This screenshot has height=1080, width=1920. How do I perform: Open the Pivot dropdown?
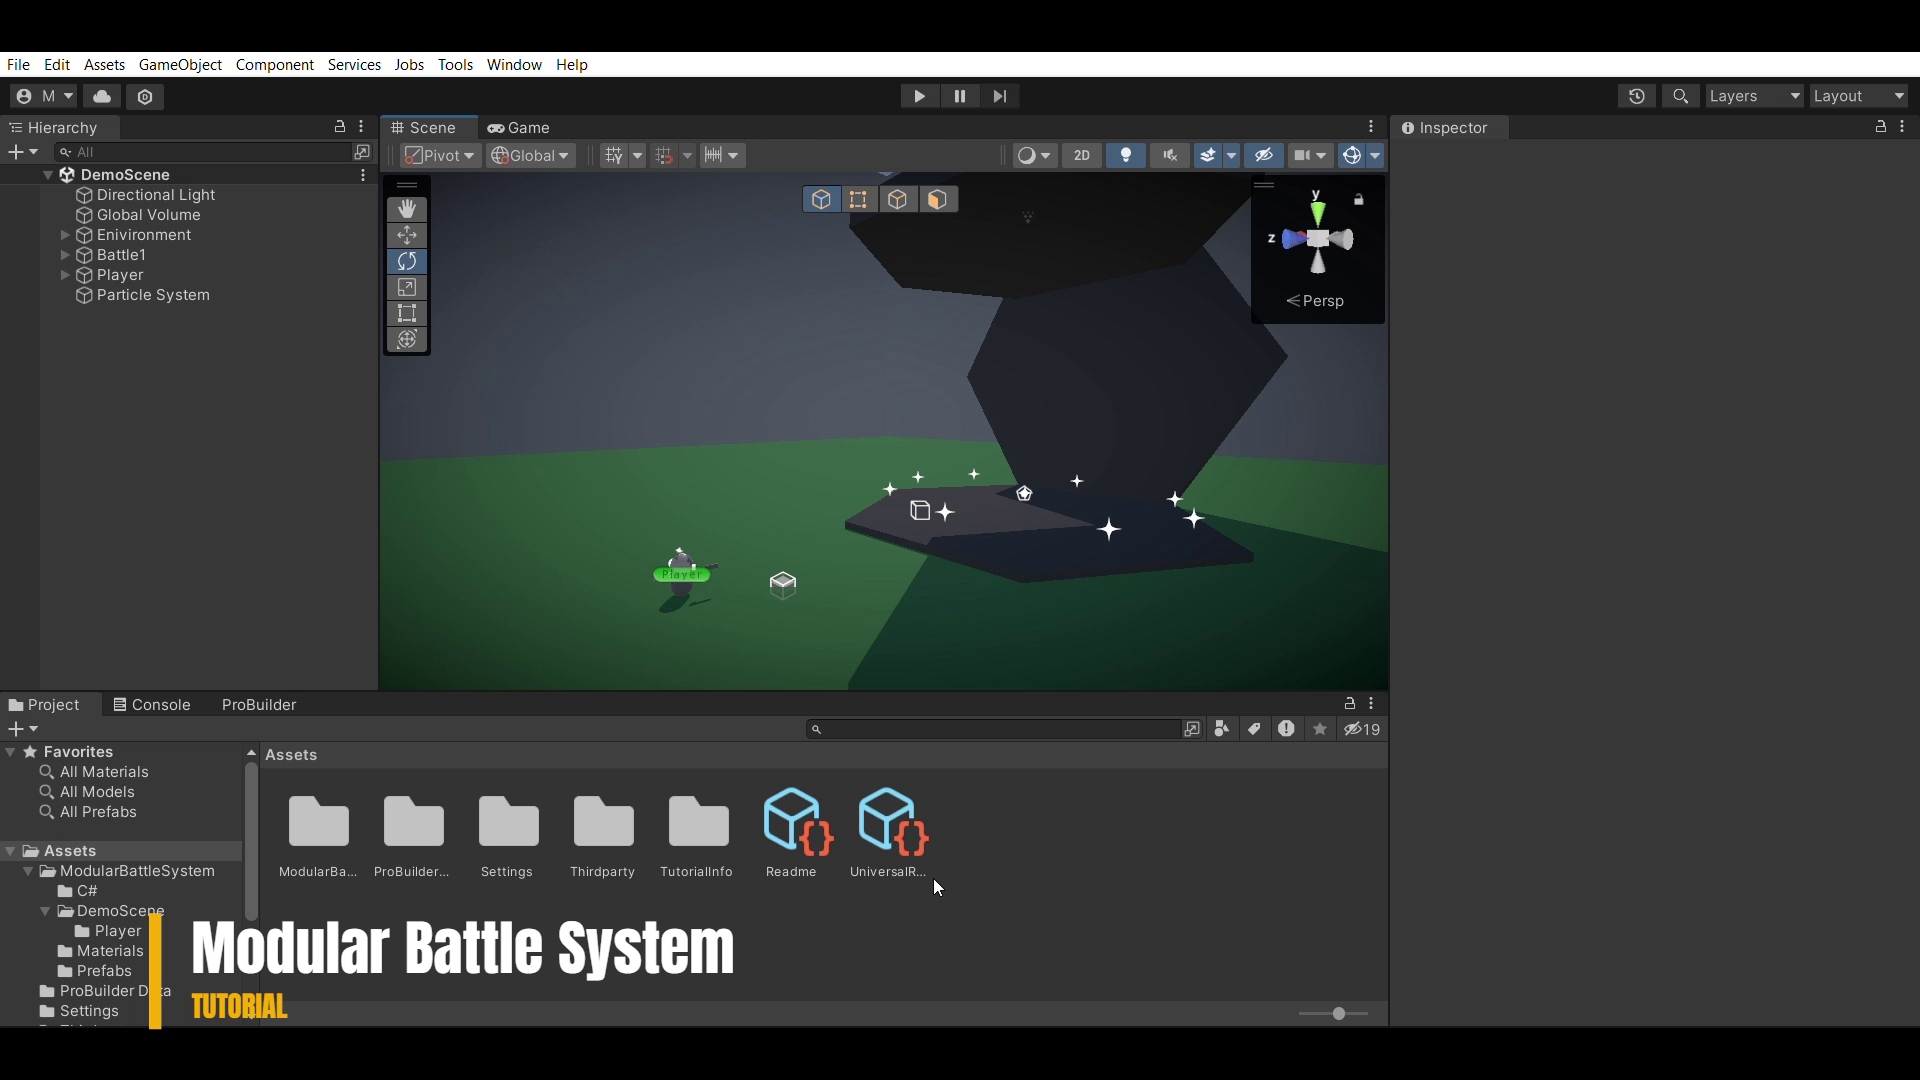(x=440, y=155)
